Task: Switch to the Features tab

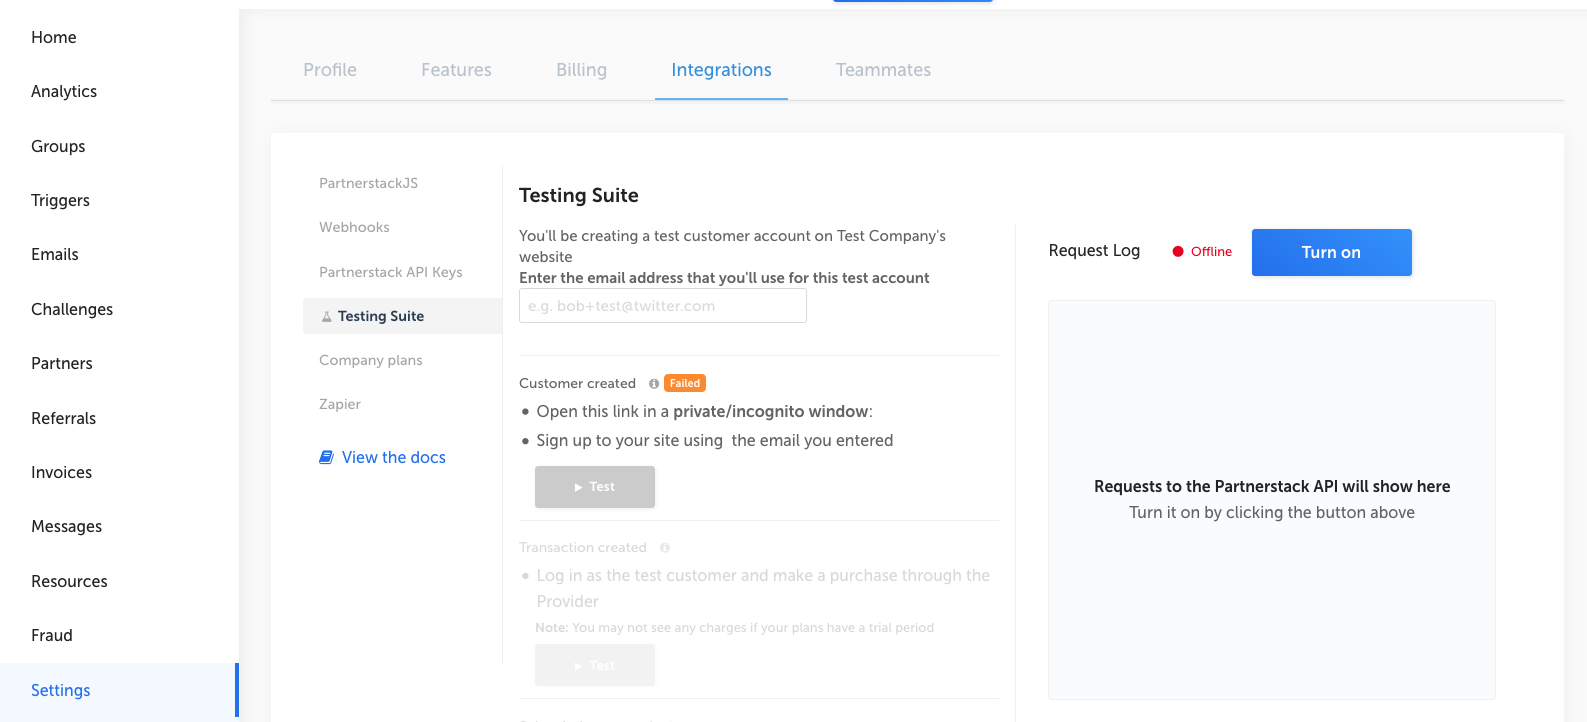Action: (456, 70)
